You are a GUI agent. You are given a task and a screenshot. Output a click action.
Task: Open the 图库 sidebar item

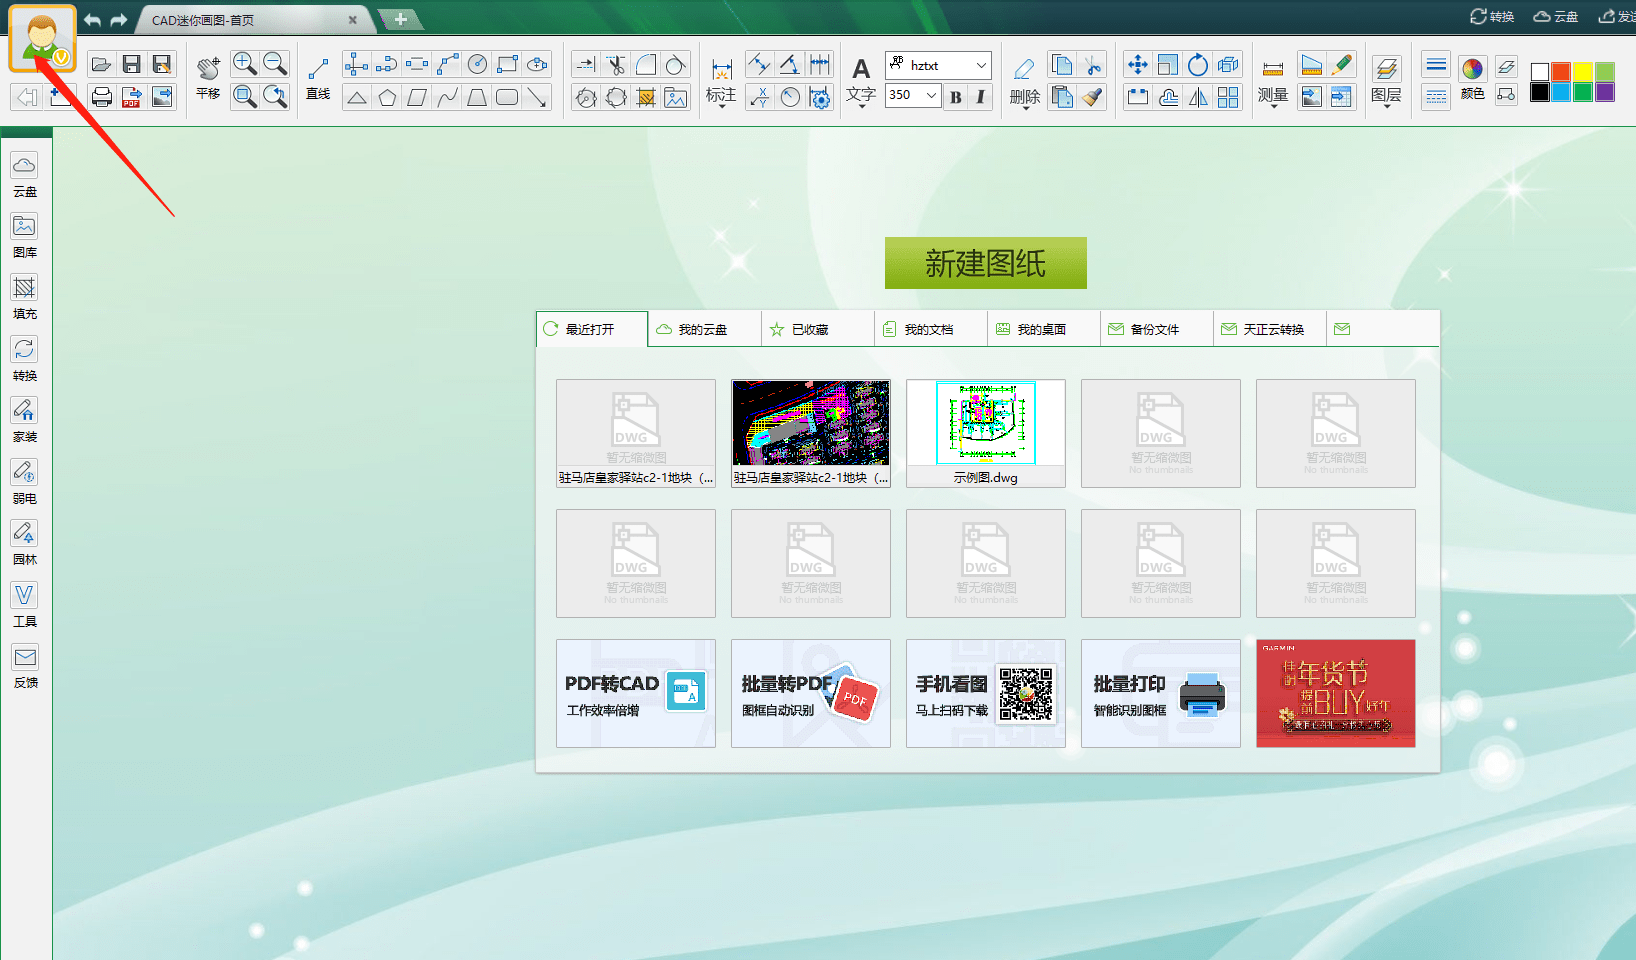25,236
